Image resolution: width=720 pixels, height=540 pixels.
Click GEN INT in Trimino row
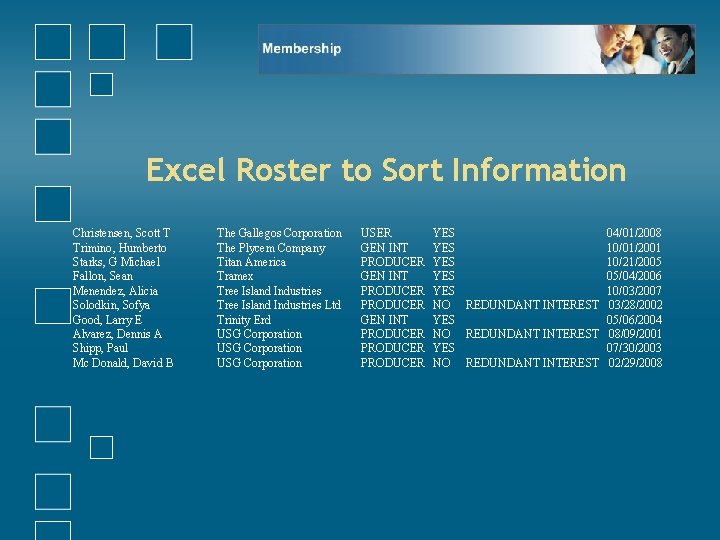click(x=384, y=248)
